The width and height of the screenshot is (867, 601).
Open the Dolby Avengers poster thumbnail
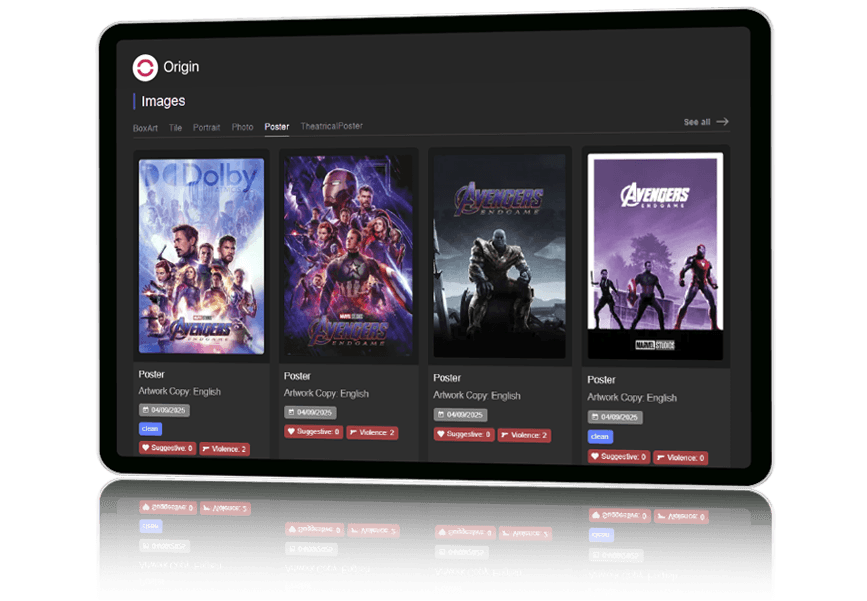(x=201, y=256)
